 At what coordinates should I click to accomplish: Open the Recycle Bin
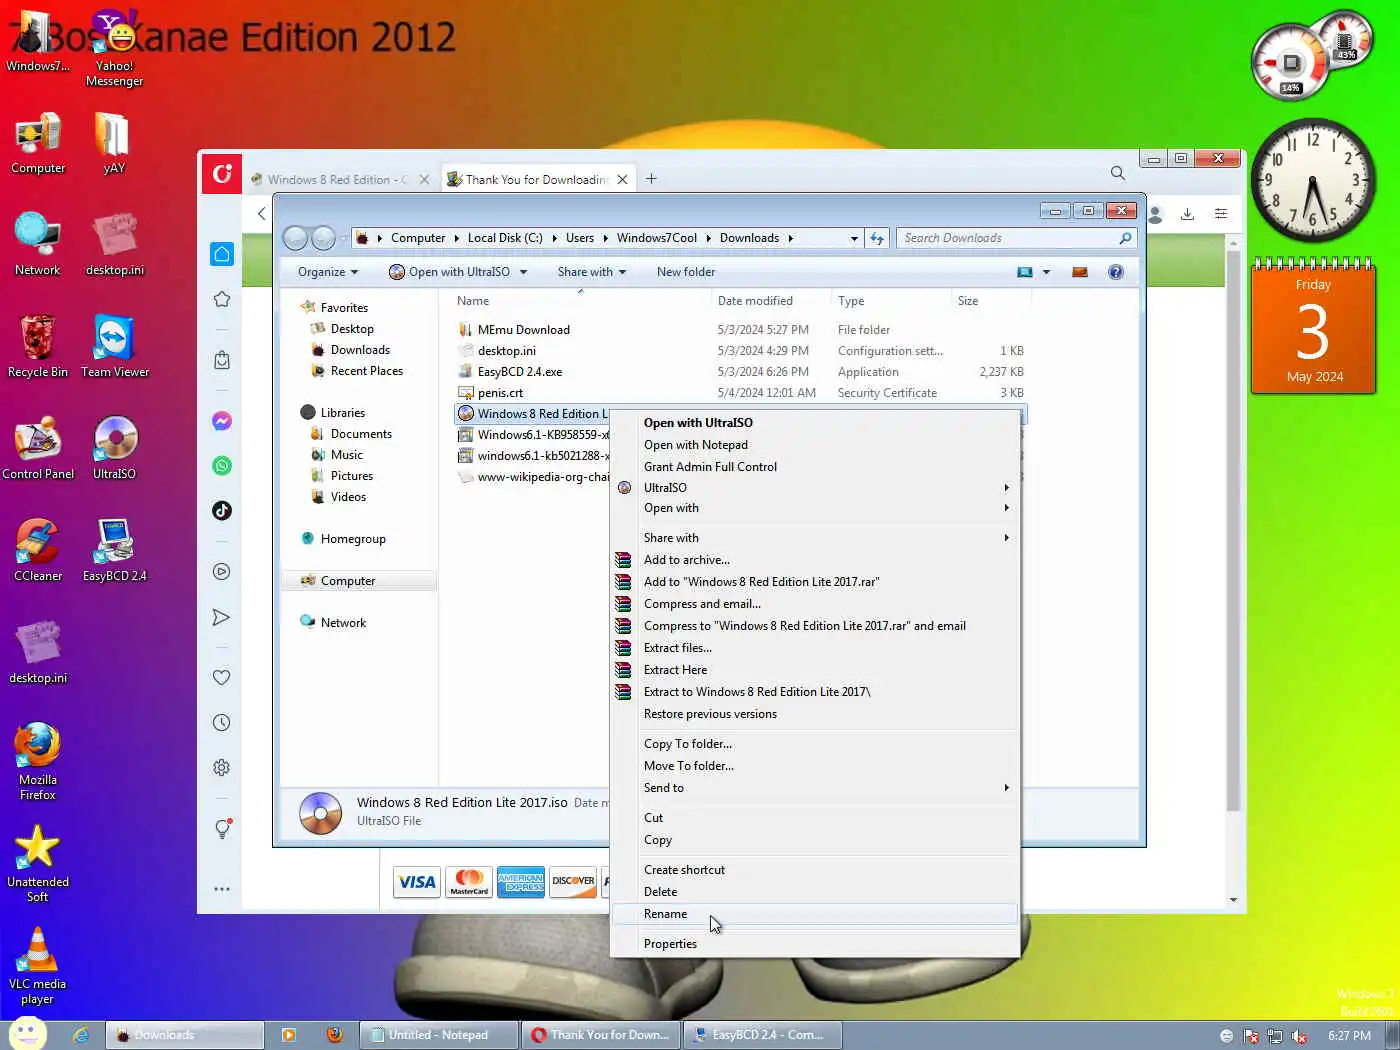(x=38, y=347)
